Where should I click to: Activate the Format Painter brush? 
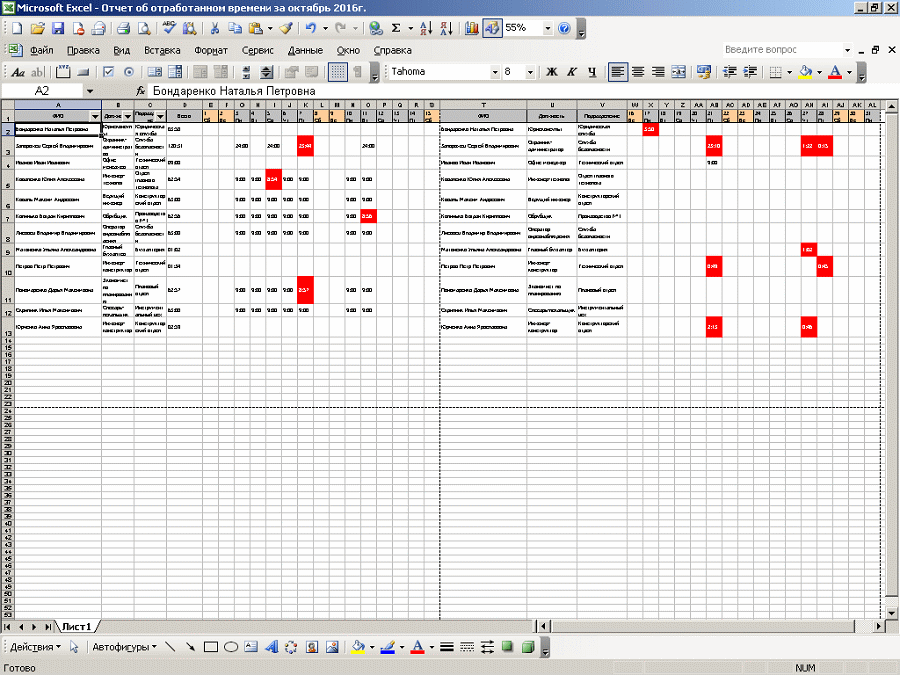click(x=286, y=28)
